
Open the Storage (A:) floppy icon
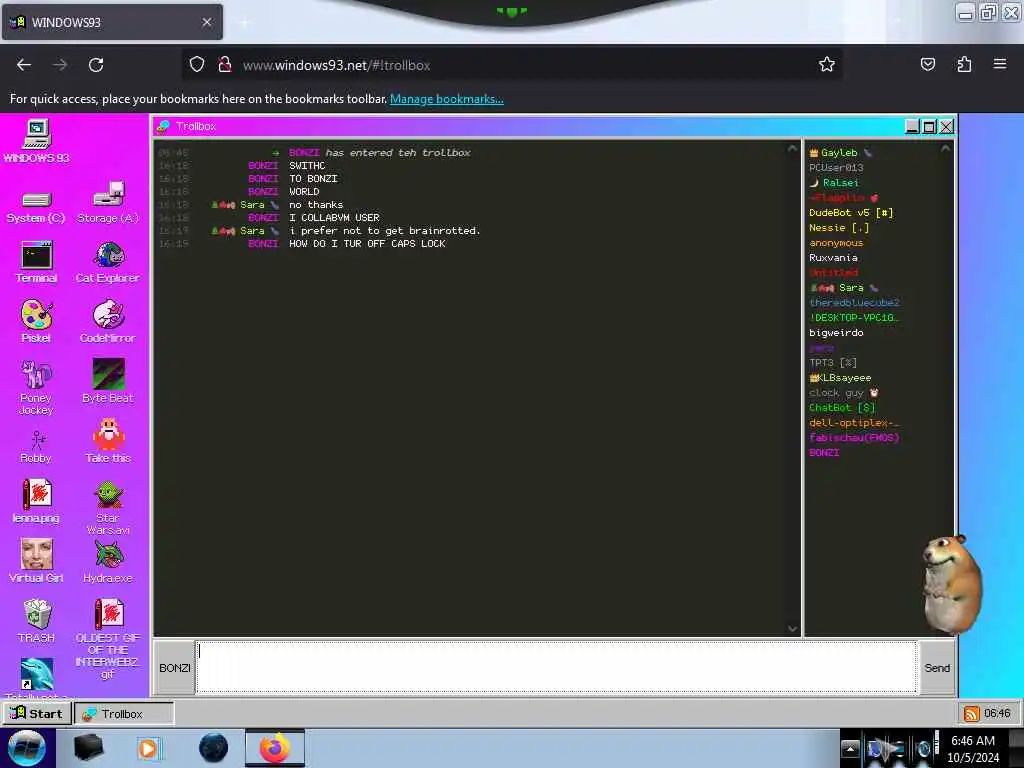click(108, 202)
